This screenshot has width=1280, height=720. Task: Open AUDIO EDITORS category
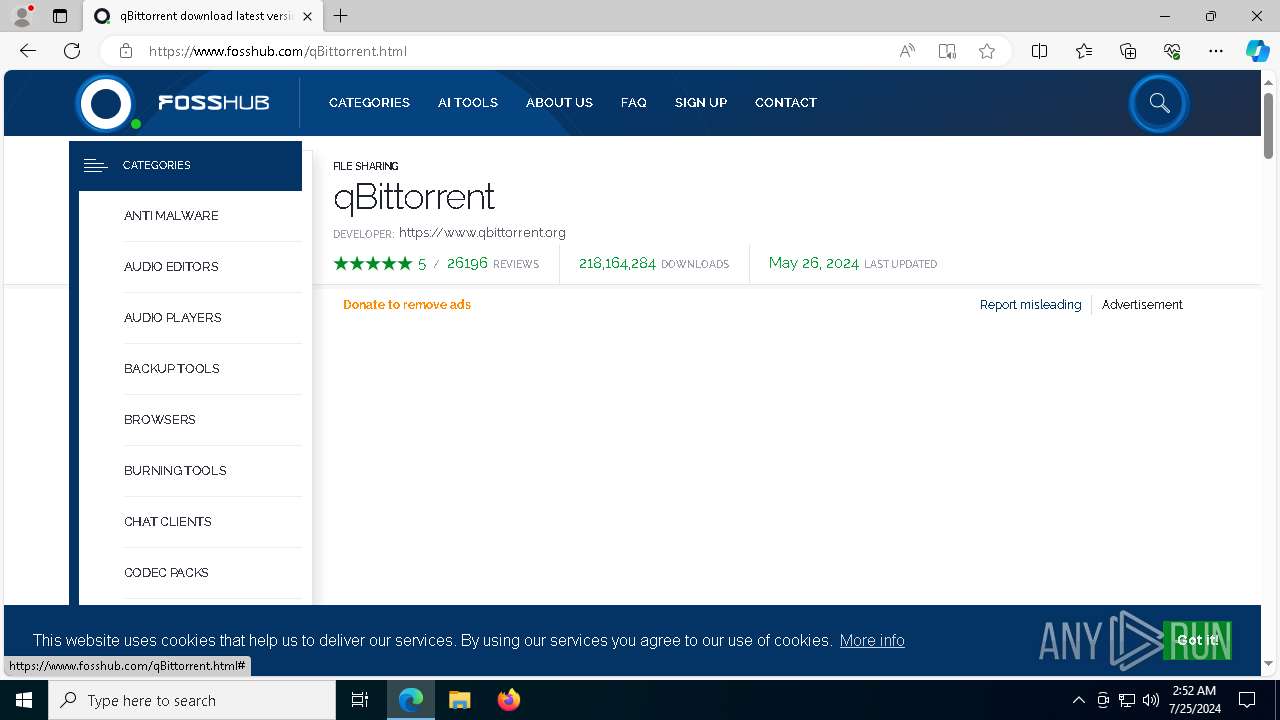(171, 267)
